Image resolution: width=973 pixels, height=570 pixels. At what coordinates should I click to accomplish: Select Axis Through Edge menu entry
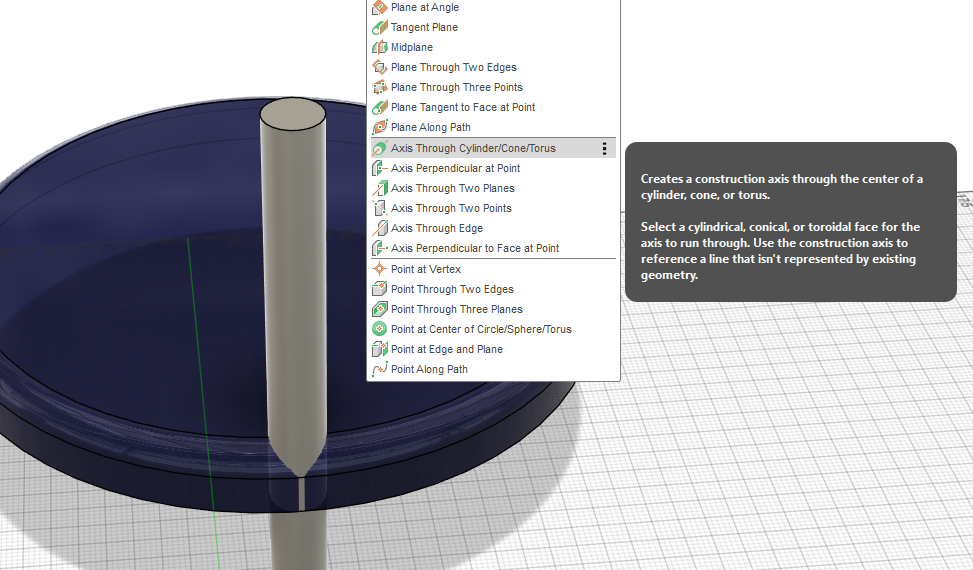tap(437, 228)
